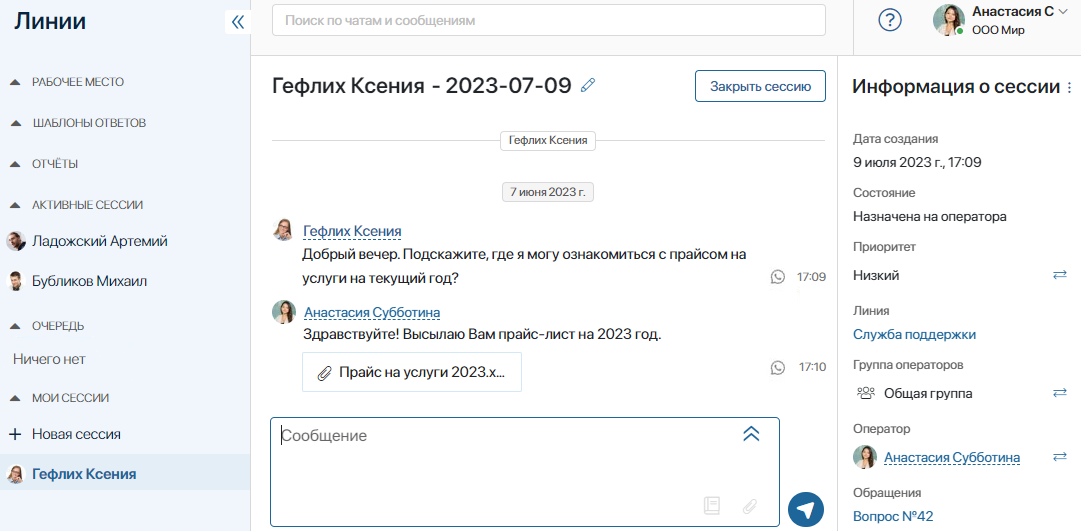Reassign operator using arrows next to Анастасия Субботина
Viewport: 1081px width, 531px height.
[x=1060, y=457]
